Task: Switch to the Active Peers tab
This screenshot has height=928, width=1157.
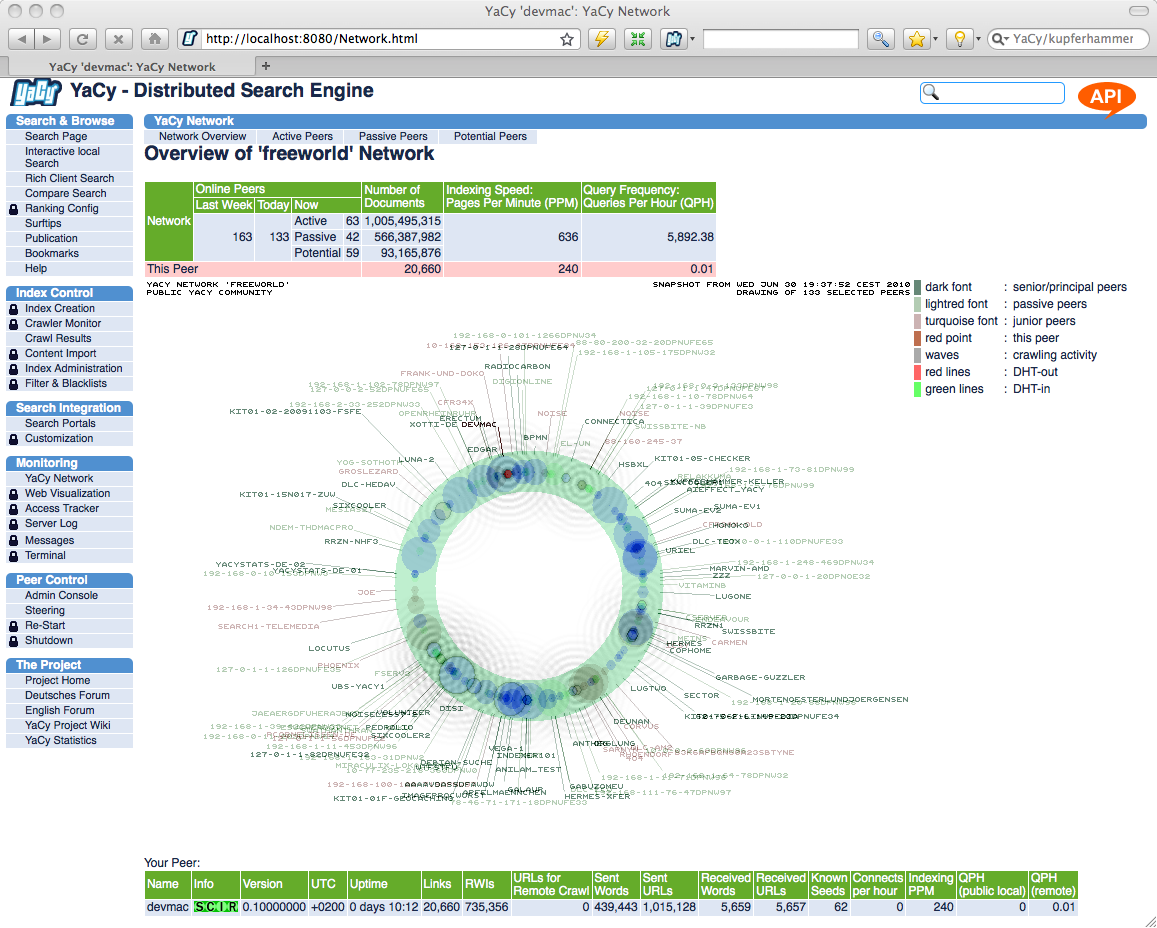Action: pyautogui.click(x=302, y=137)
